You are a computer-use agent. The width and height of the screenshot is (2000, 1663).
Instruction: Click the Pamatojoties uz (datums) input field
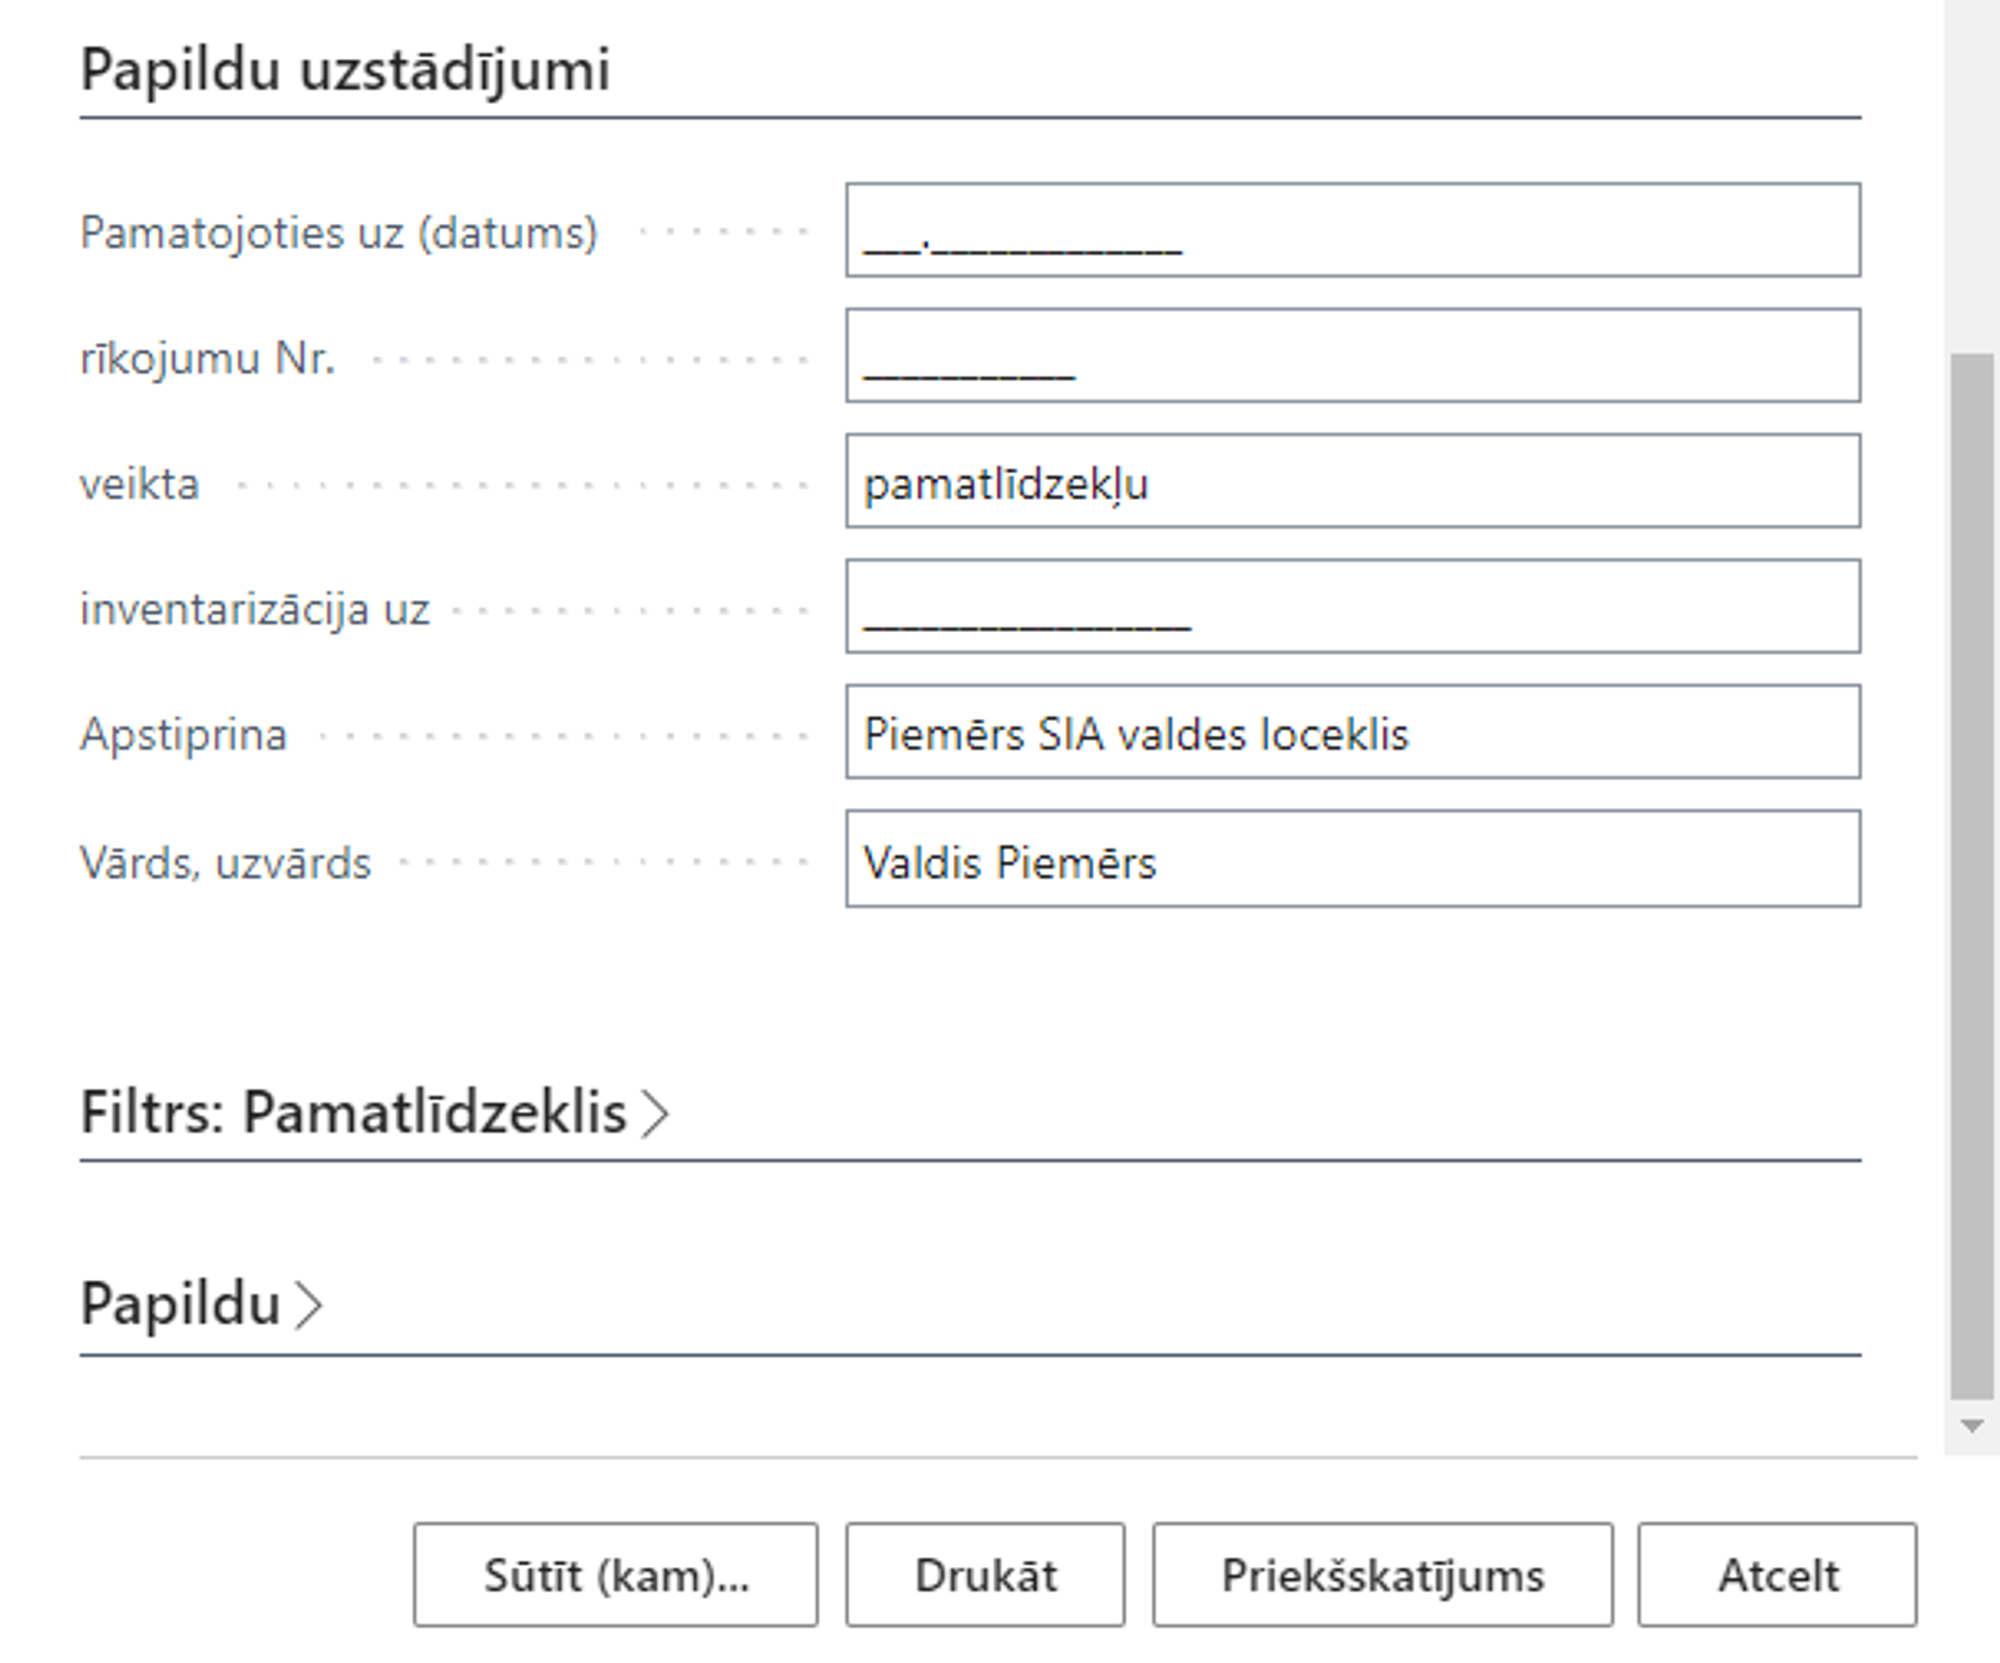pyautogui.click(x=1352, y=230)
